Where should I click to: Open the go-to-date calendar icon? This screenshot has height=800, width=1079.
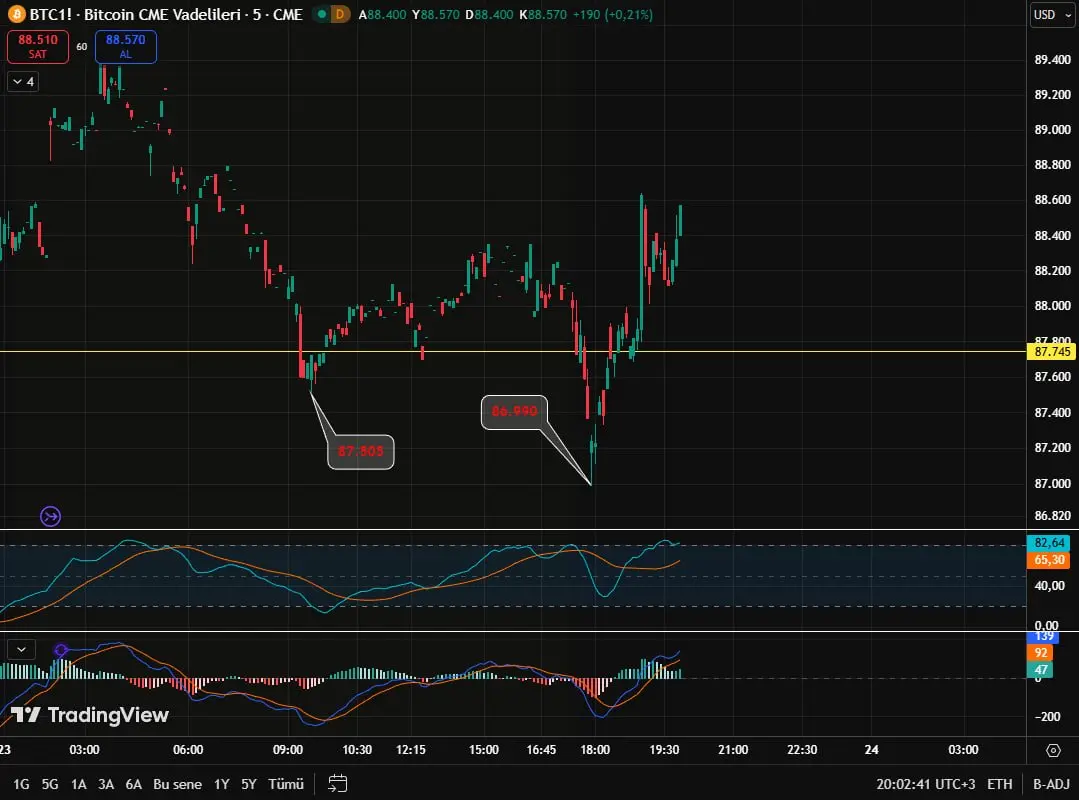(x=338, y=784)
